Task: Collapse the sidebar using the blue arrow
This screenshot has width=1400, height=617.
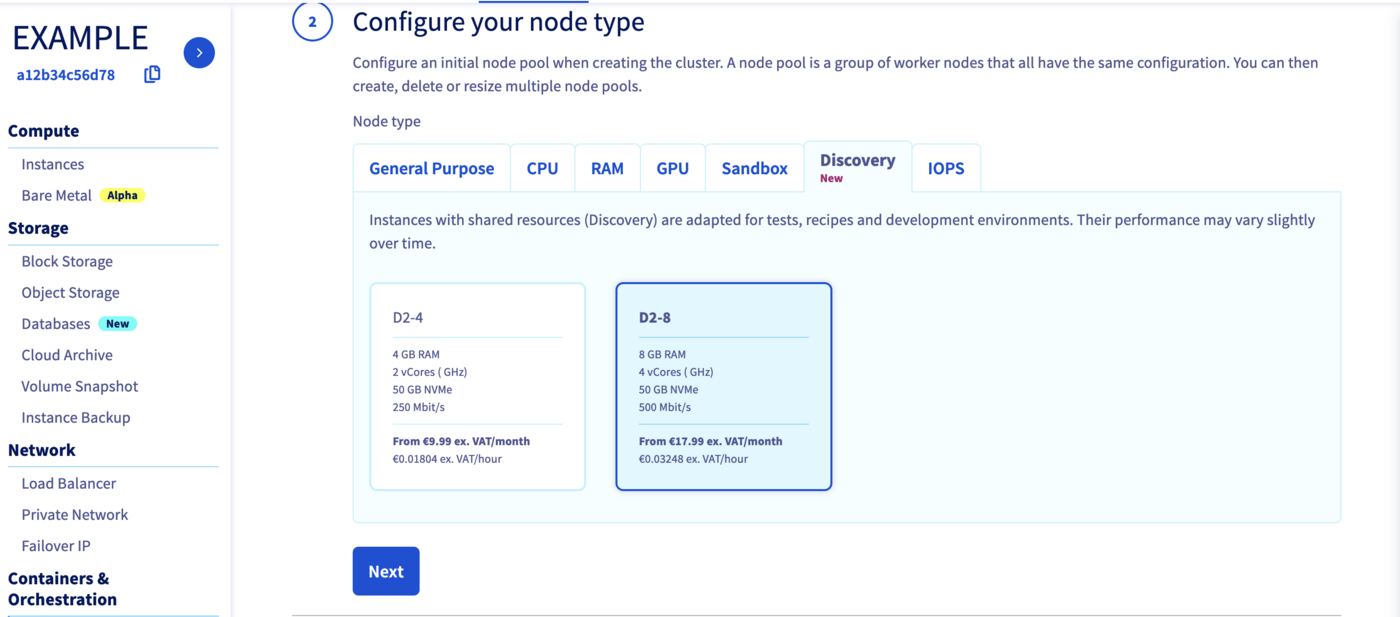Action: pos(199,52)
